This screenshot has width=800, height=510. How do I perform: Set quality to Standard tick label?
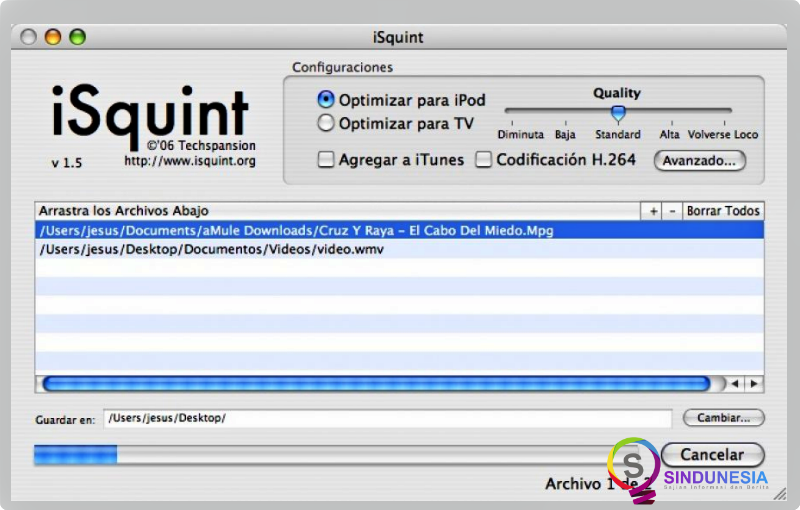(618, 135)
